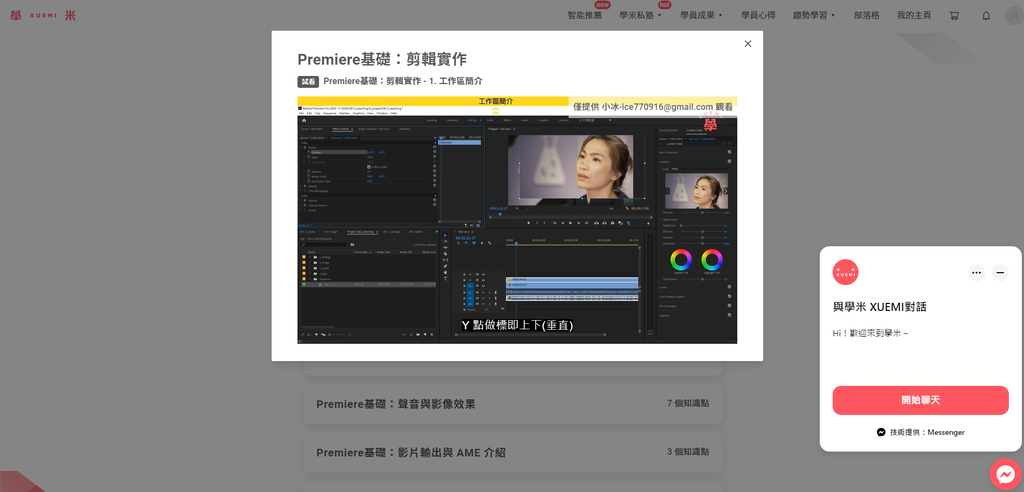Click the XUEMI logo in header
This screenshot has width=1024, height=492.
pos(42,15)
